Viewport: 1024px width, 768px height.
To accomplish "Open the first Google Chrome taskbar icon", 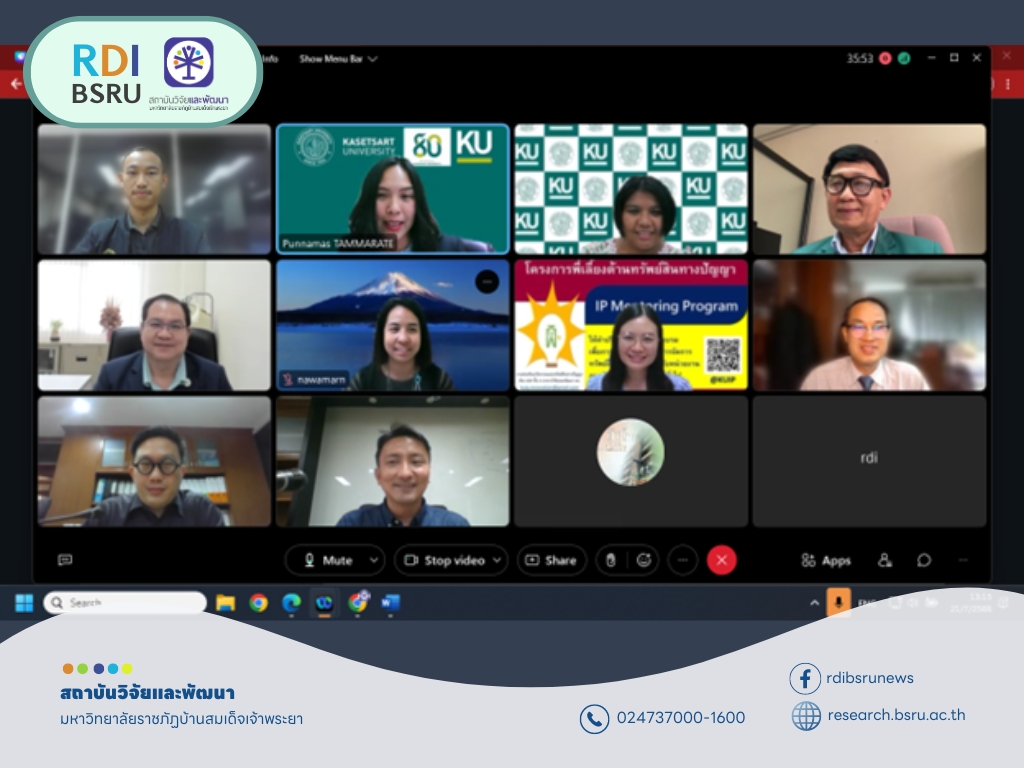I will click(259, 602).
